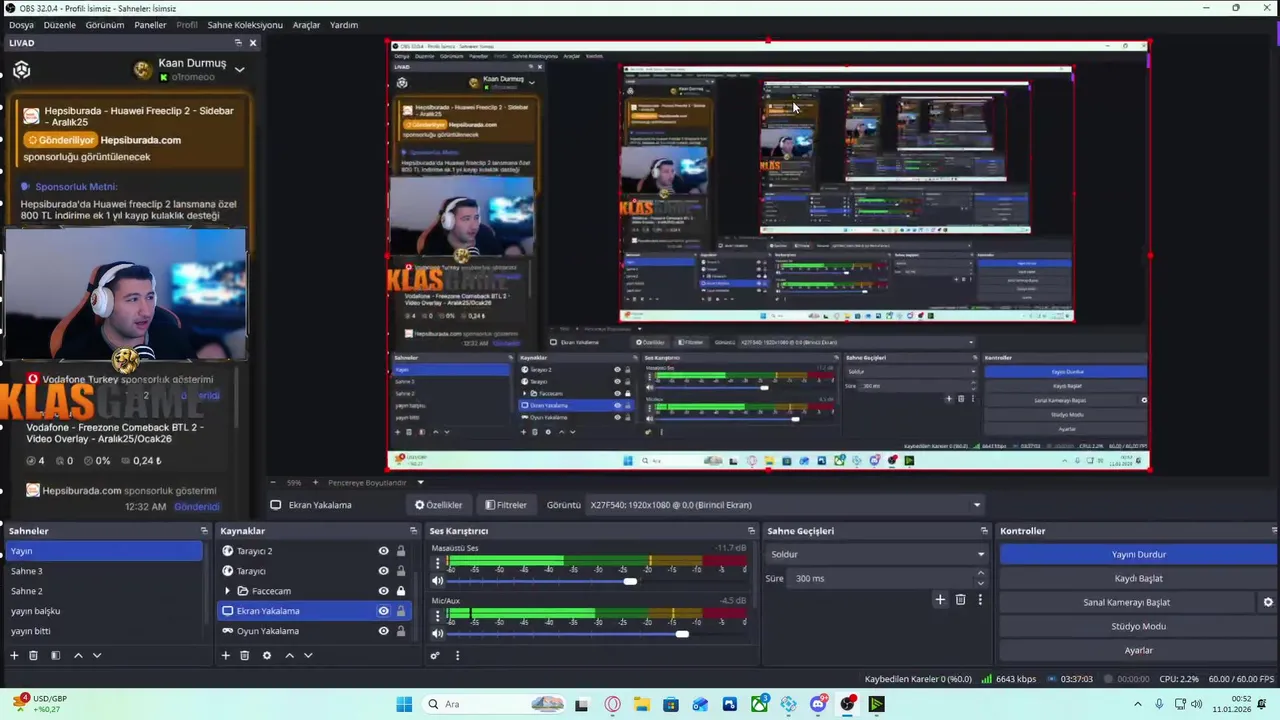Open the Paneller menu
1280x720 pixels.
[150, 25]
